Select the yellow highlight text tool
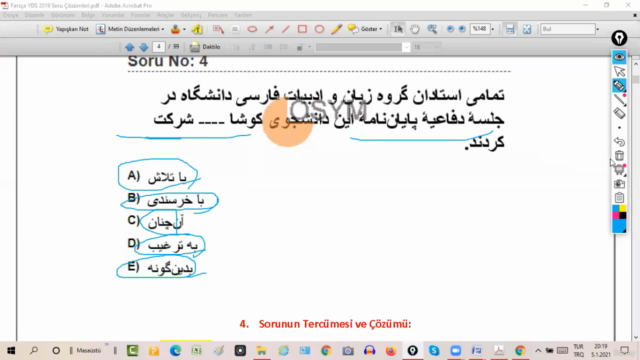 198,29
